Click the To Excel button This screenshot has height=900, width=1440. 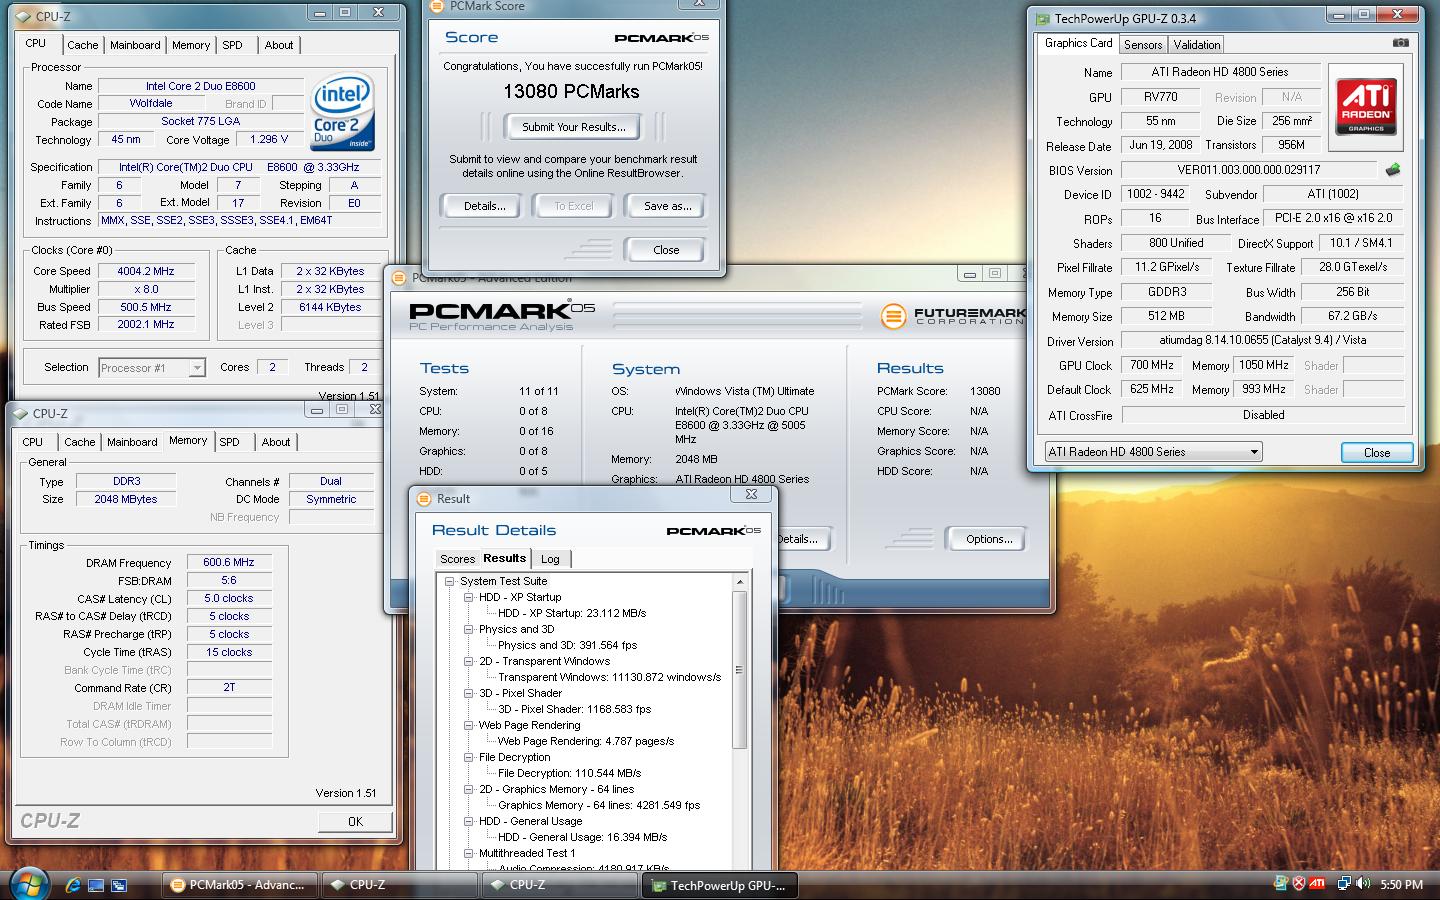pos(574,206)
